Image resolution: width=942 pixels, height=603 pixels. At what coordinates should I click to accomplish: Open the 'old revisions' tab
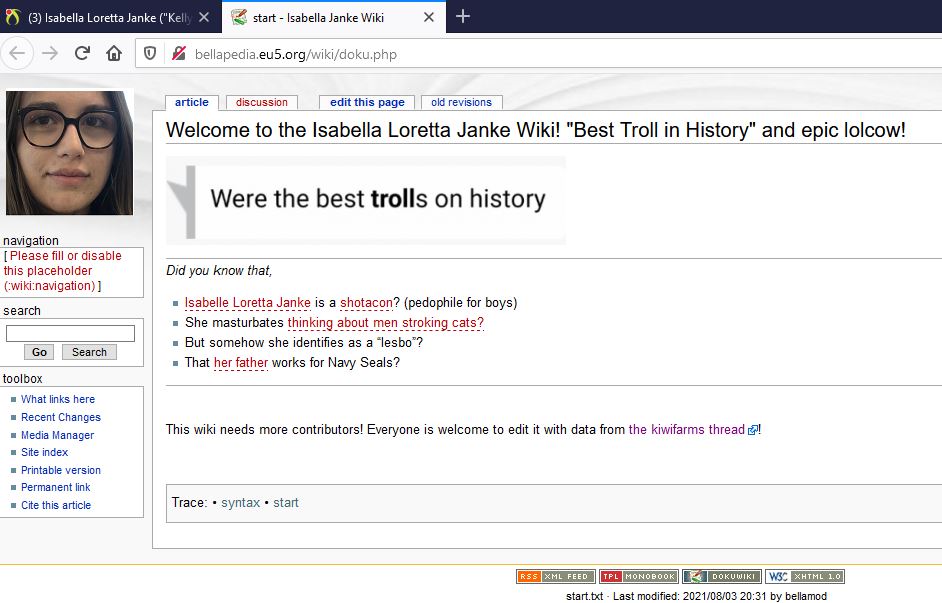click(461, 102)
